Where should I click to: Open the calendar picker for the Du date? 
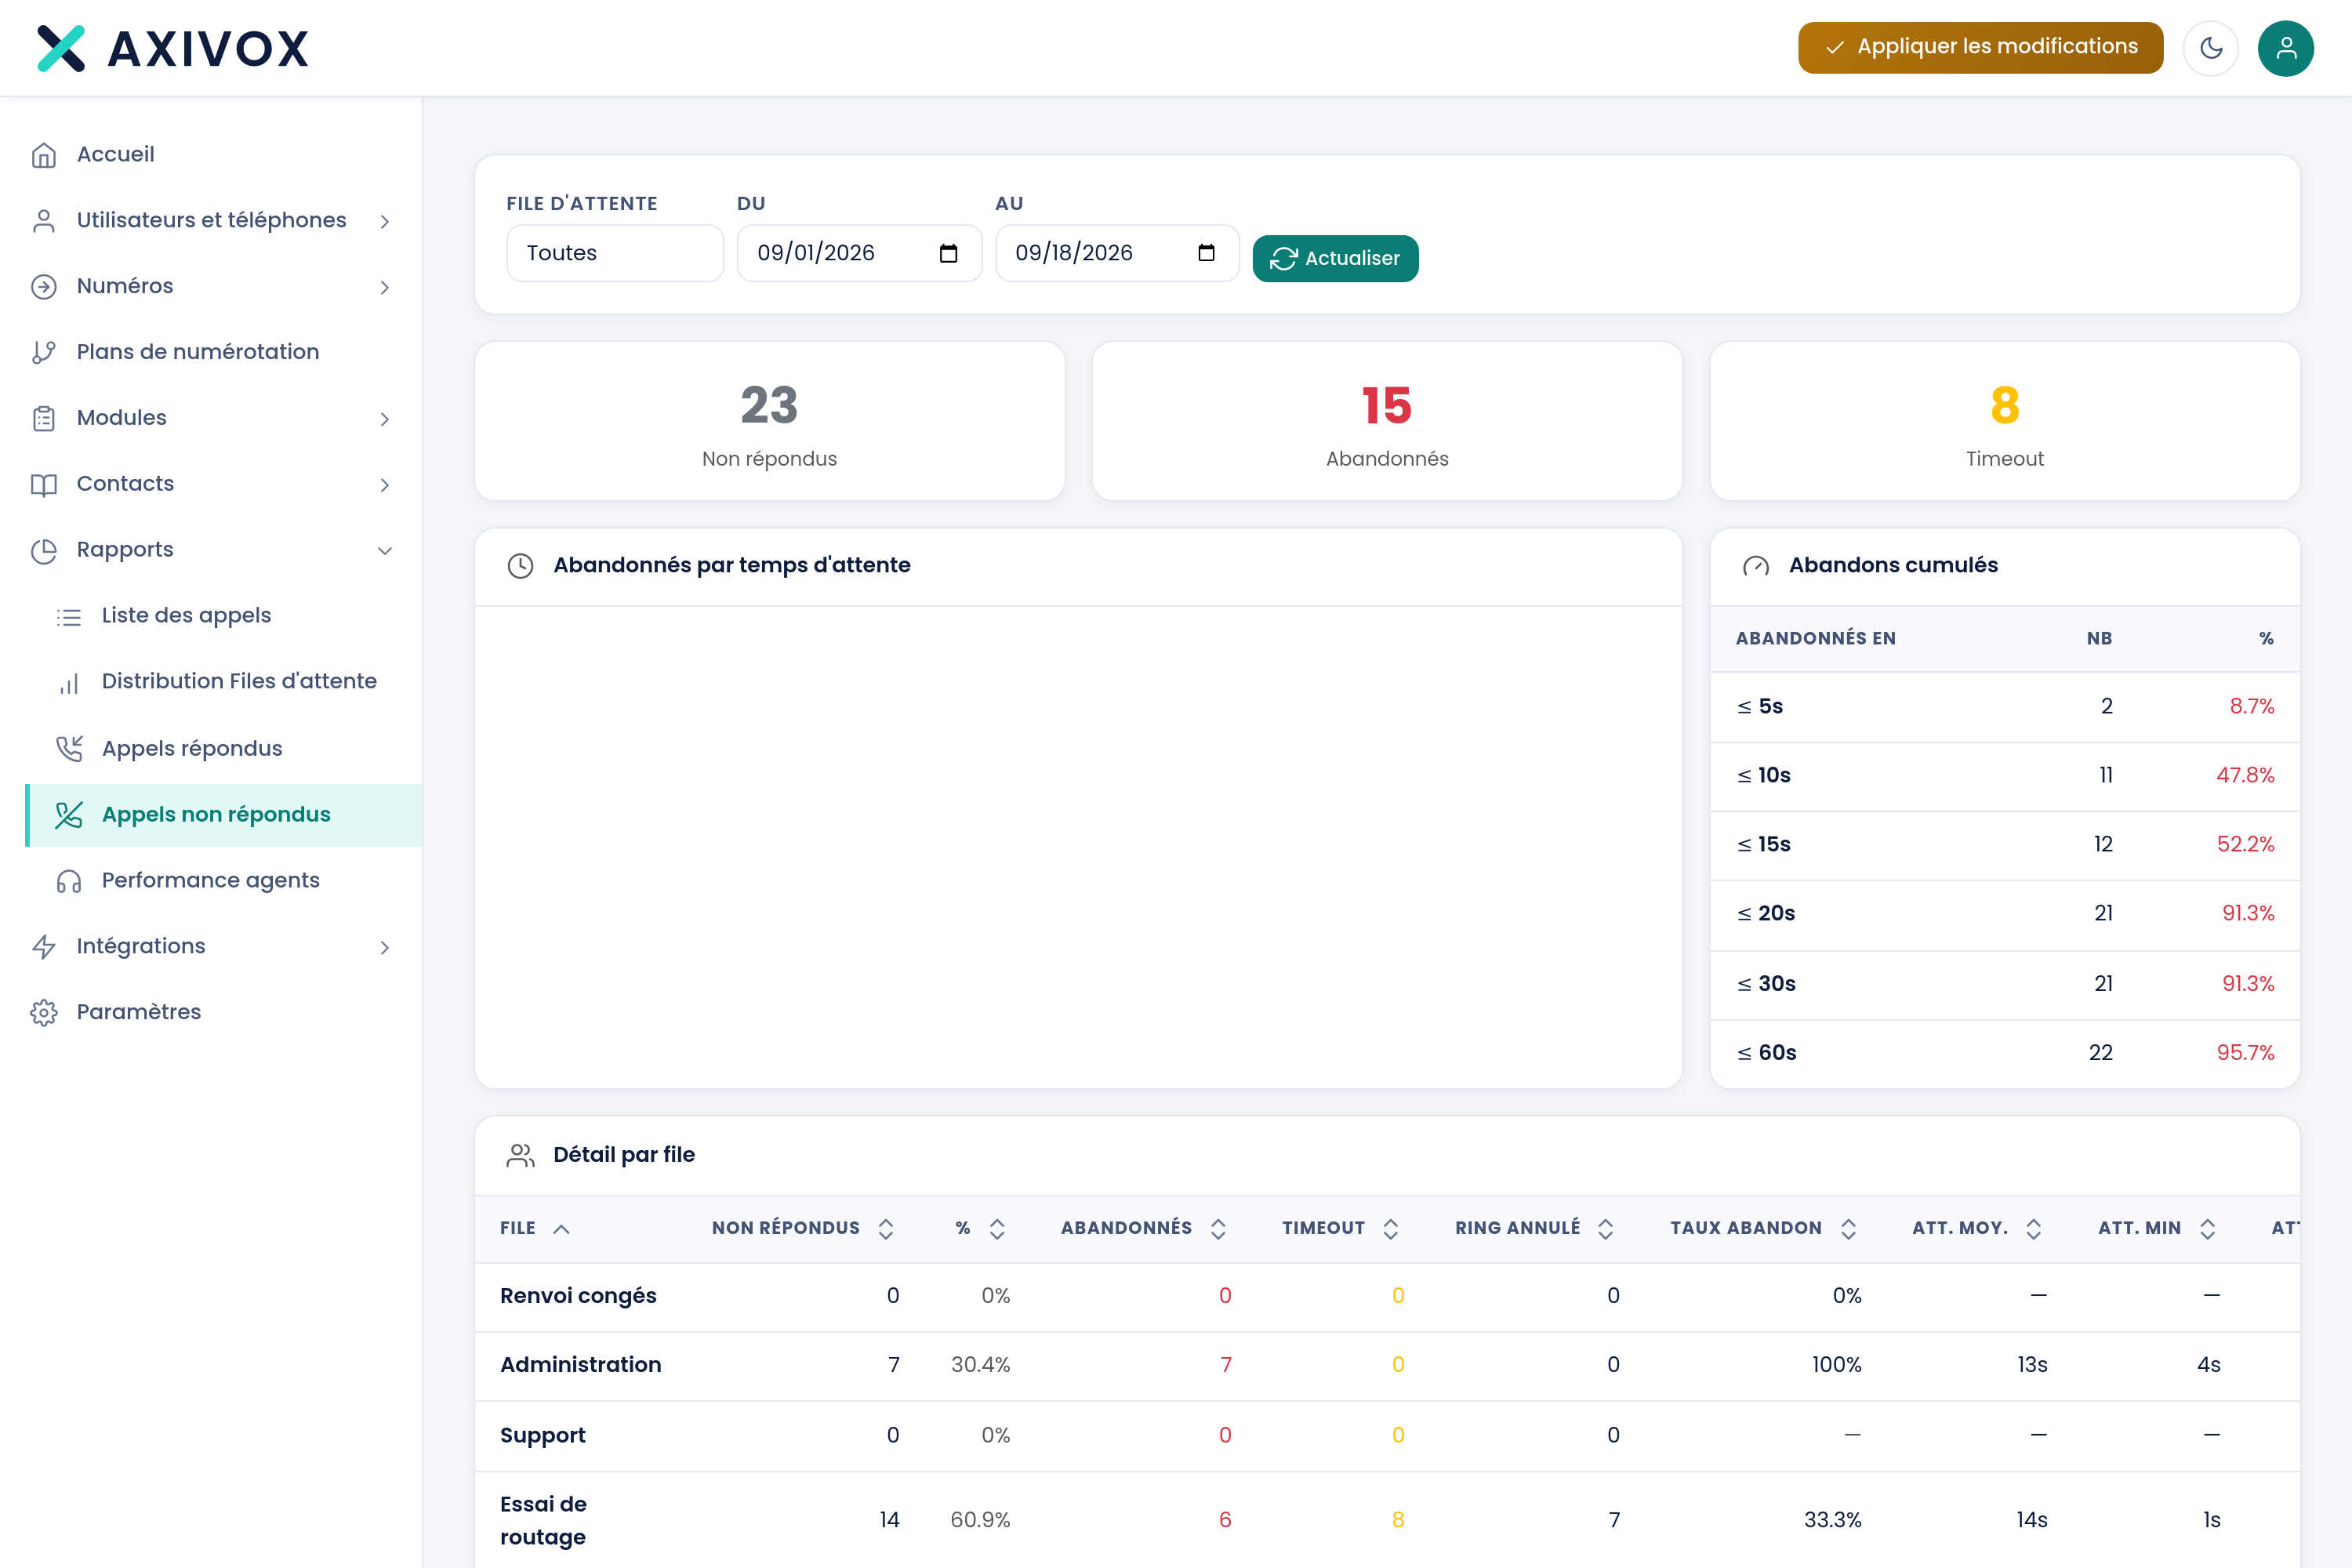coord(949,253)
